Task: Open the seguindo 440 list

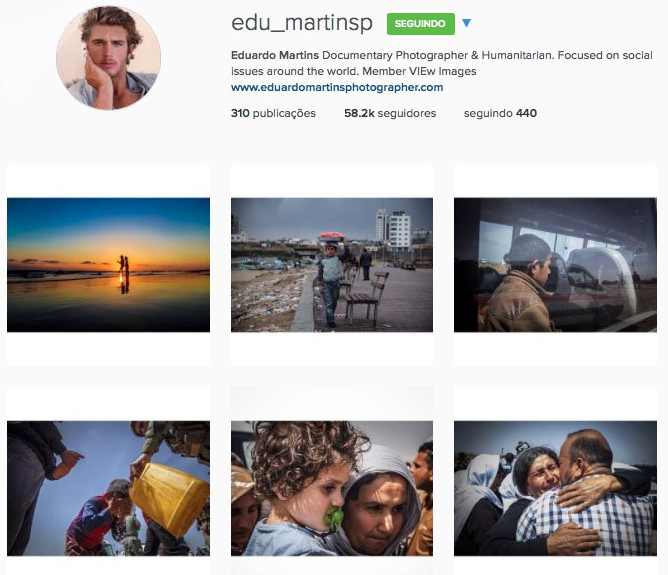Action: tap(500, 113)
